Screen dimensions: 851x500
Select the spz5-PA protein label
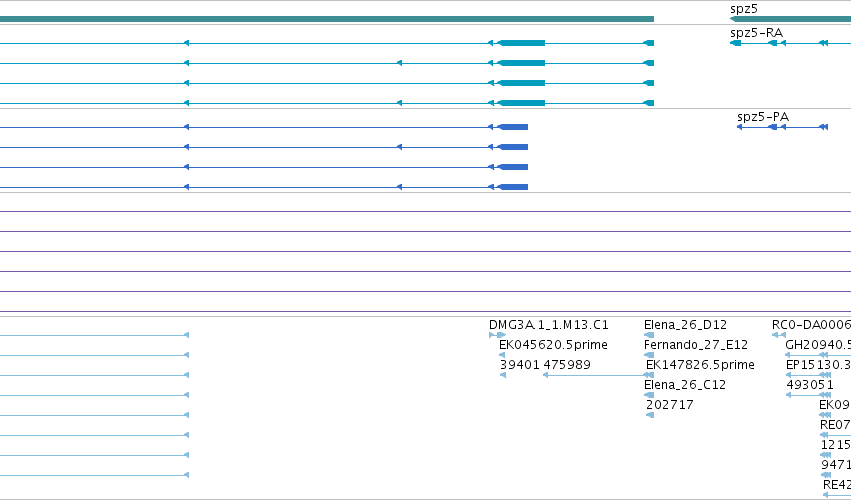point(763,117)
